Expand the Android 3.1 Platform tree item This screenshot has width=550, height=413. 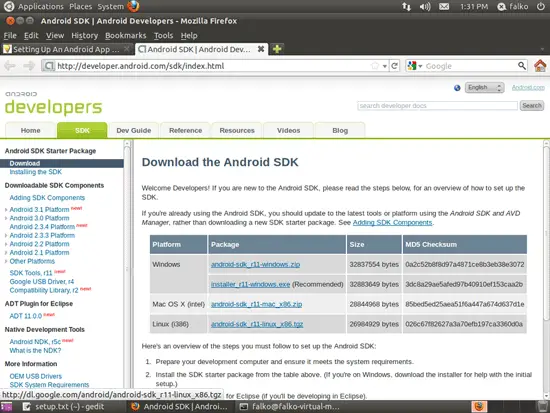[x=6, y=209]
